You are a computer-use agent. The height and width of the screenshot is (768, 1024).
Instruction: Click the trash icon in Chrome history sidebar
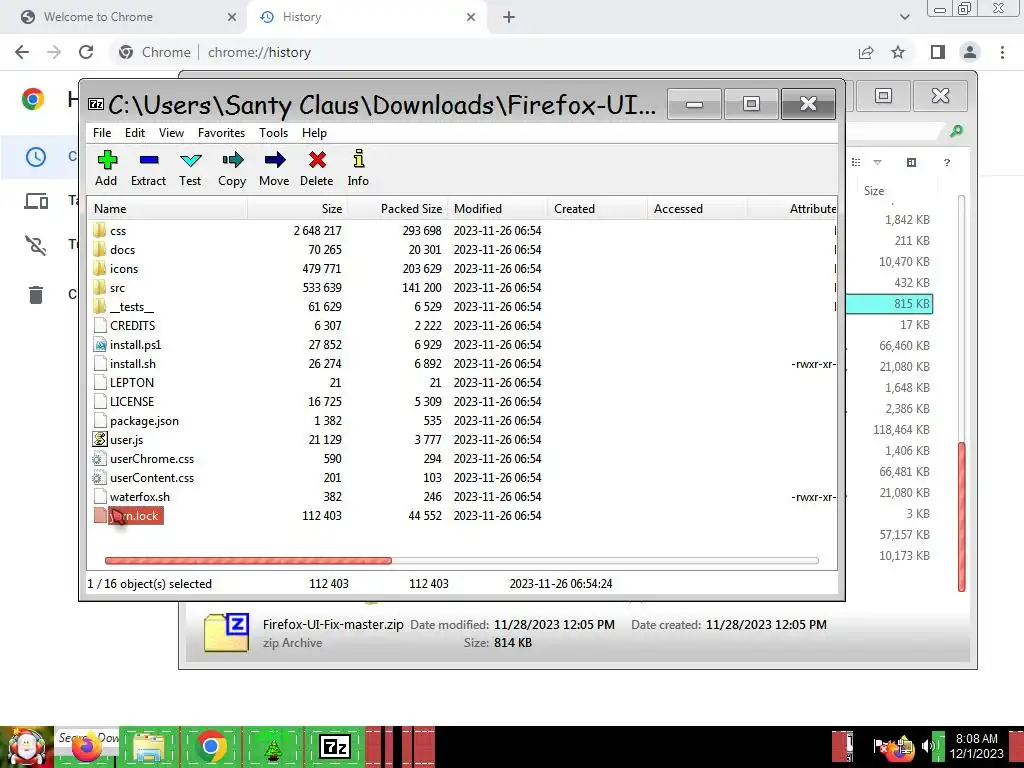(x=36, y=295)
